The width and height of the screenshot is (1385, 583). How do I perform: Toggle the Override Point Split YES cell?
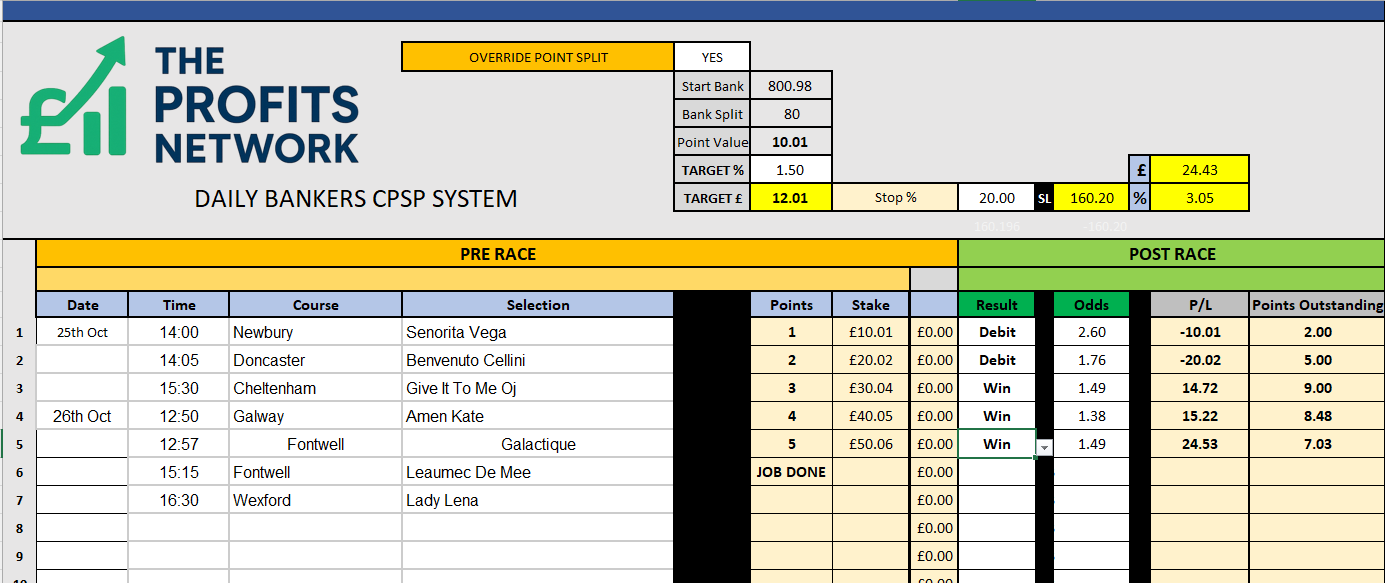pyautogui.click(x=711, y=57)
